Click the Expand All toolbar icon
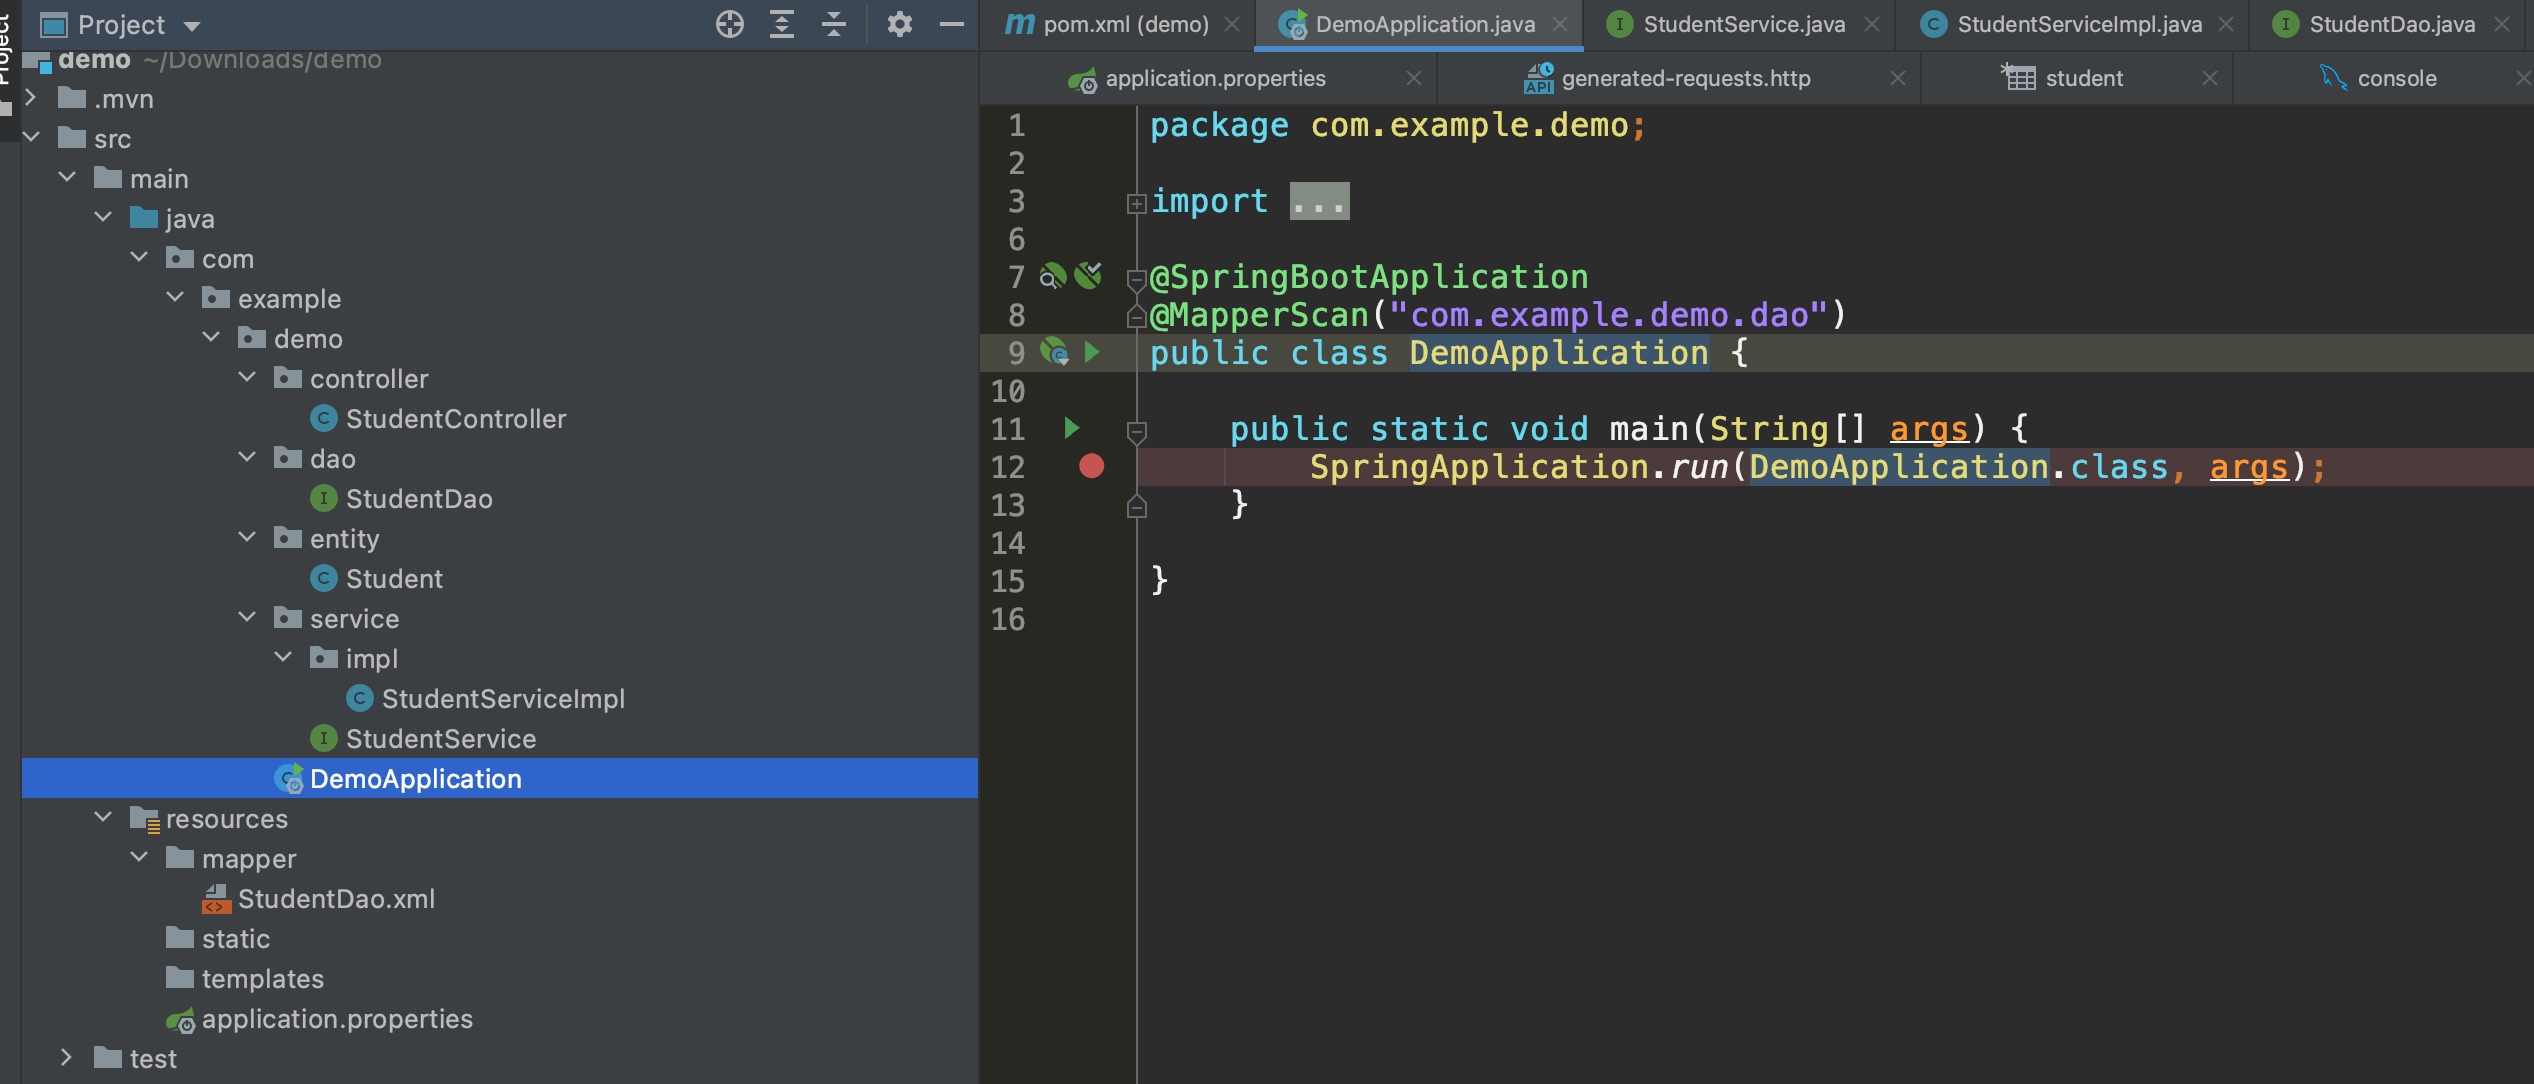The width and height of the screenshot is (2534, 1084). [782, 24]
